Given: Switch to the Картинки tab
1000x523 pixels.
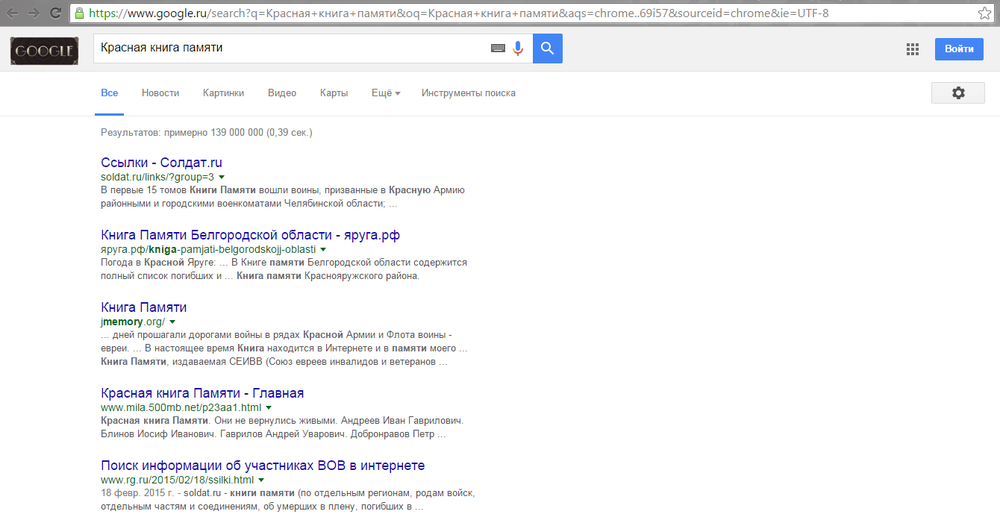Looking at the screenshot, I should [223, 93].
